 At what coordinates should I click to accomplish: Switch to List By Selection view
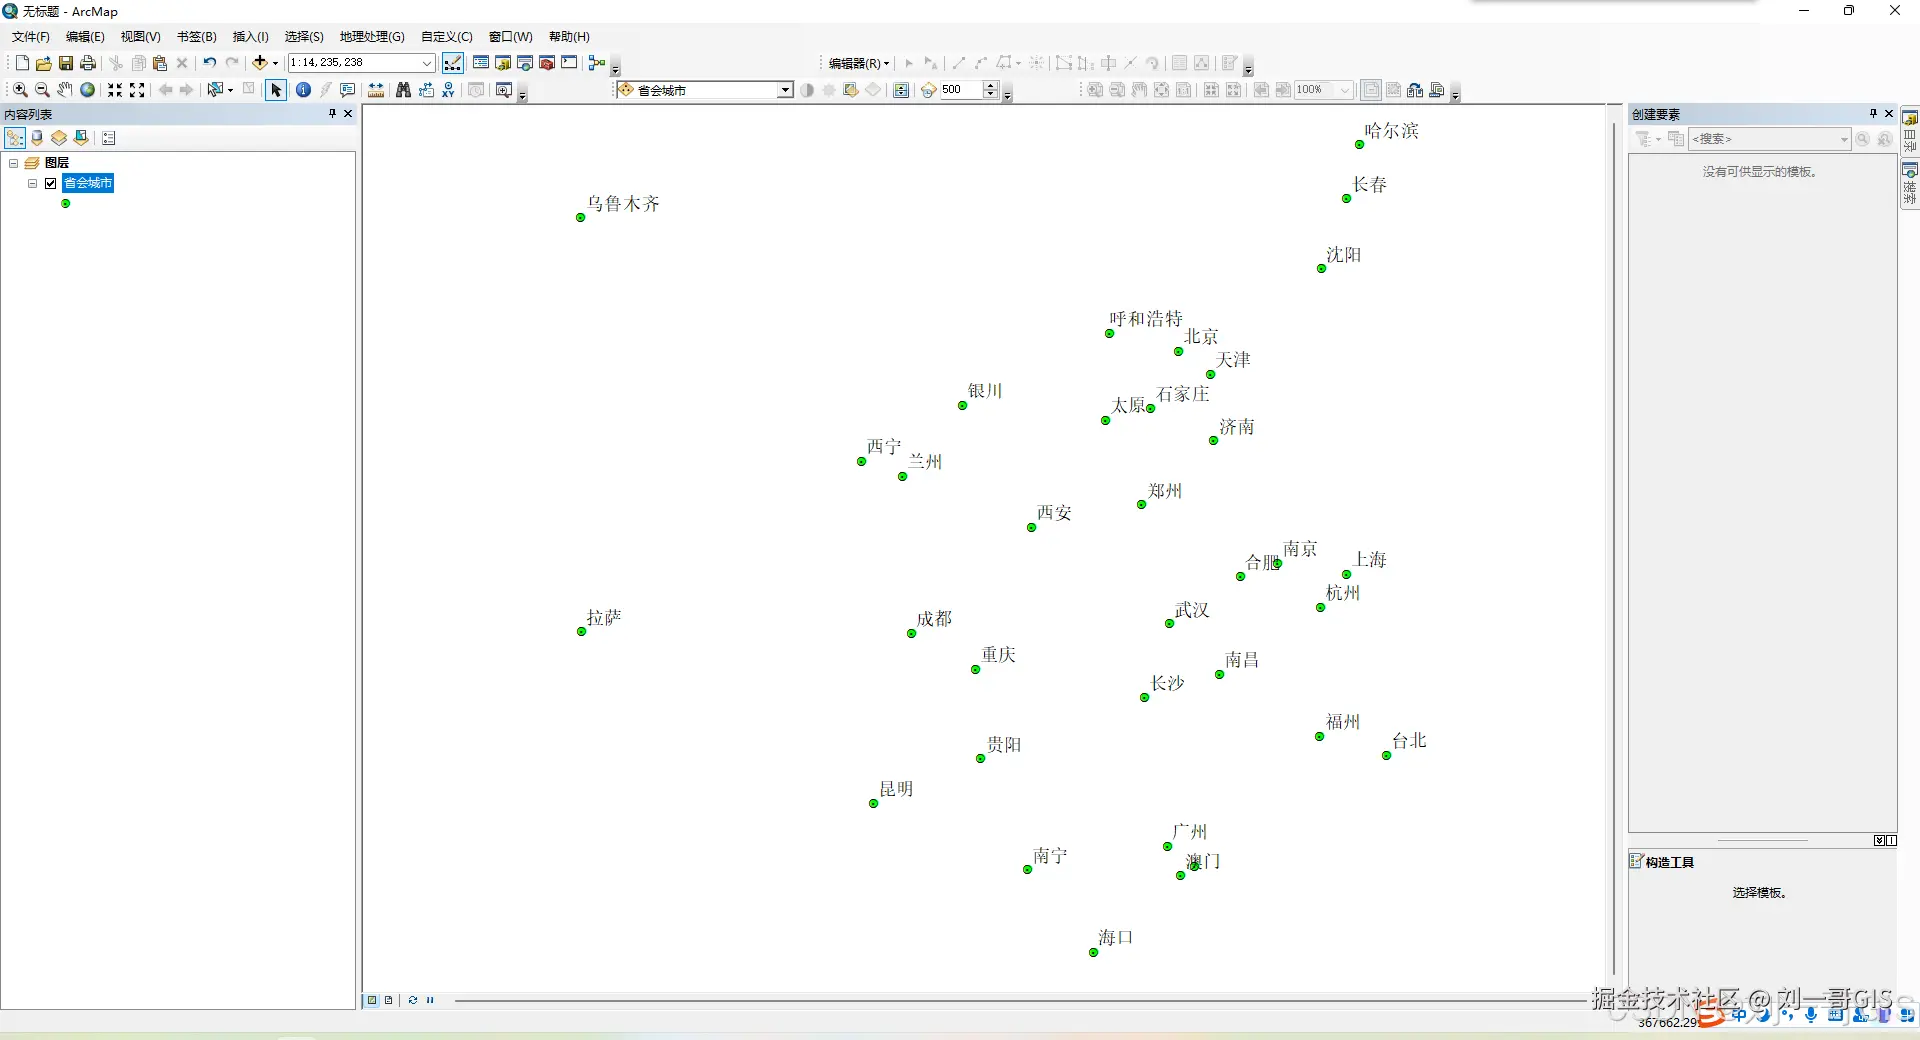(x=81, y=138)
